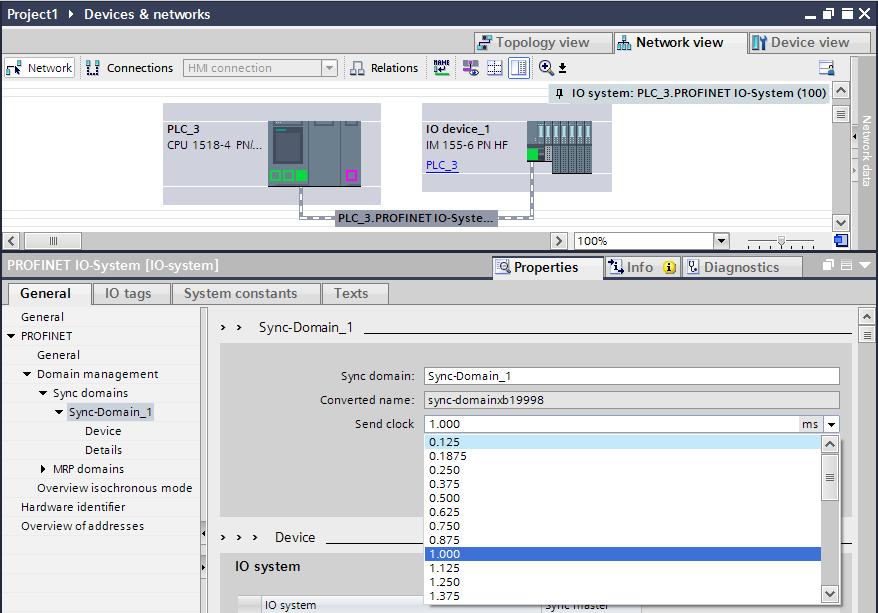Click the Sync domain name input field
This screenshot has height=613, width=878.
point(632,376)
